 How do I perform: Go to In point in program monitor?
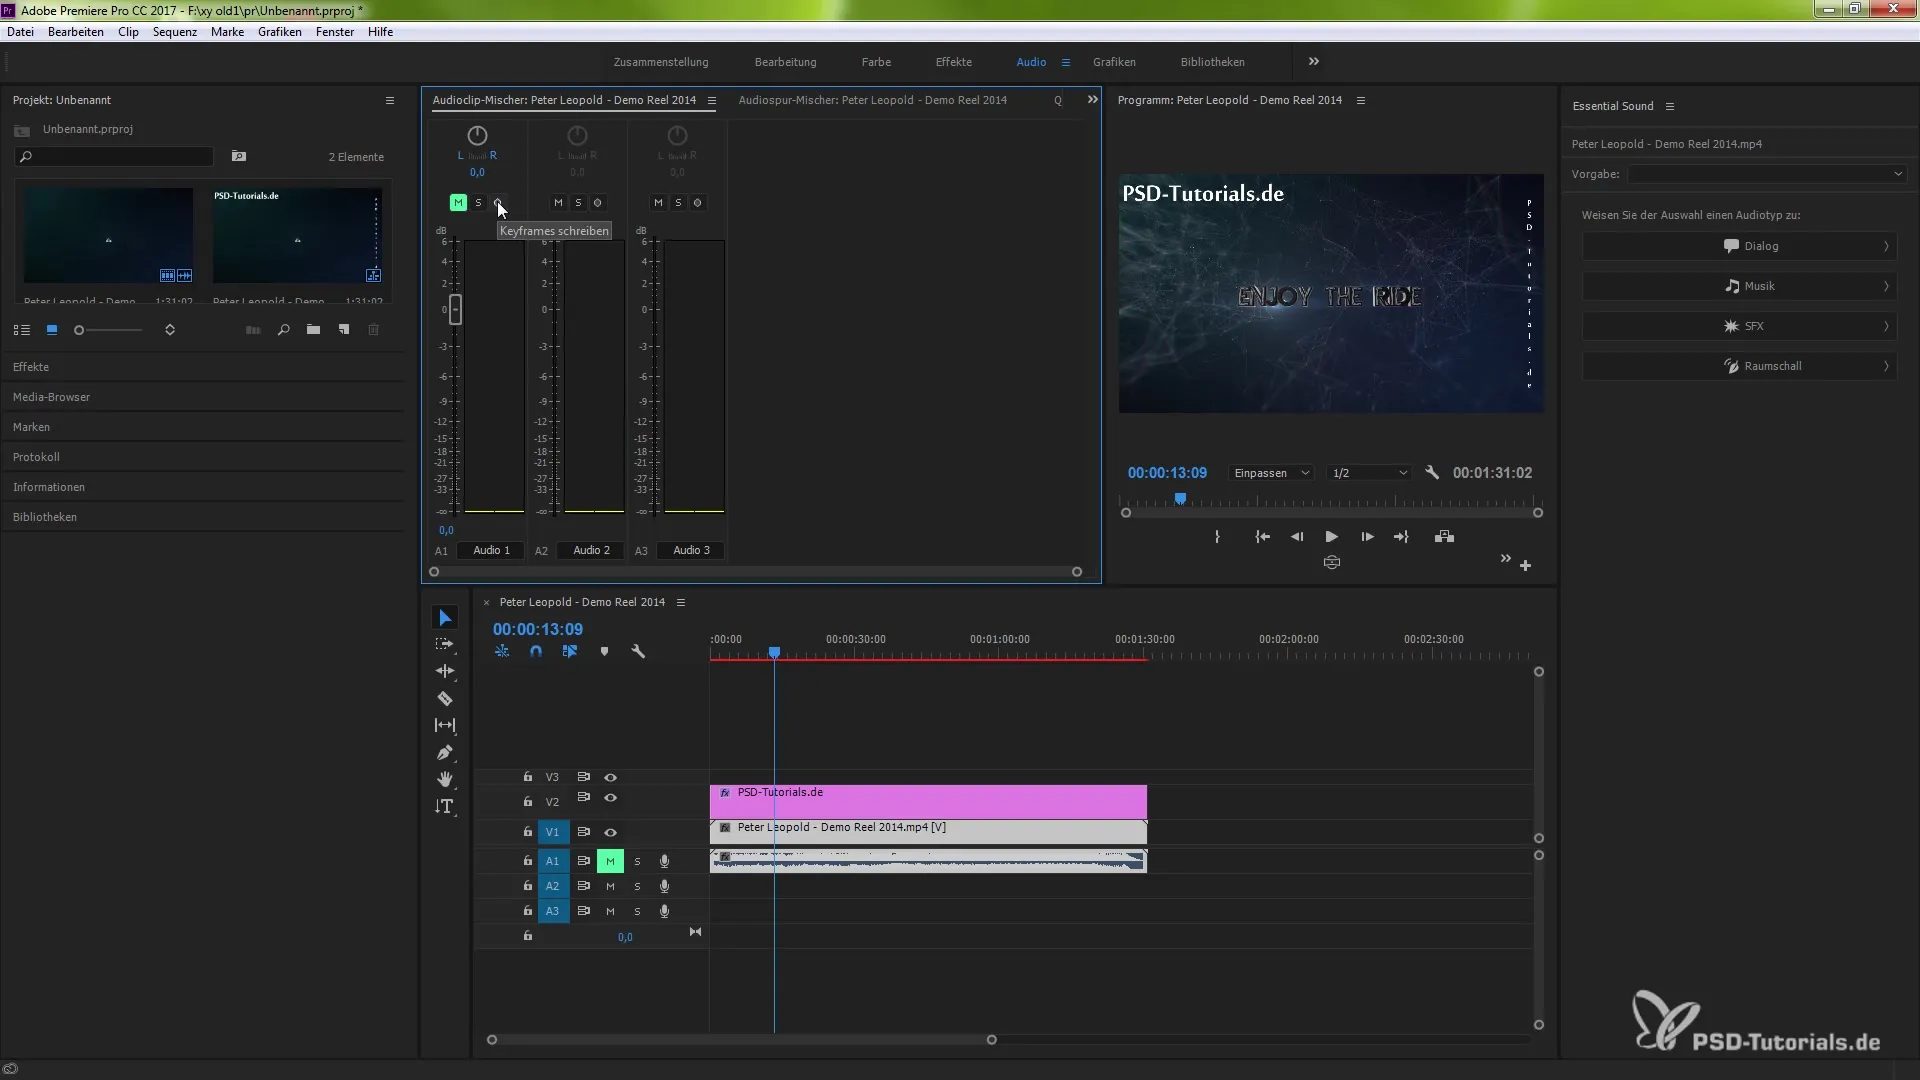tap(1263, 537)
